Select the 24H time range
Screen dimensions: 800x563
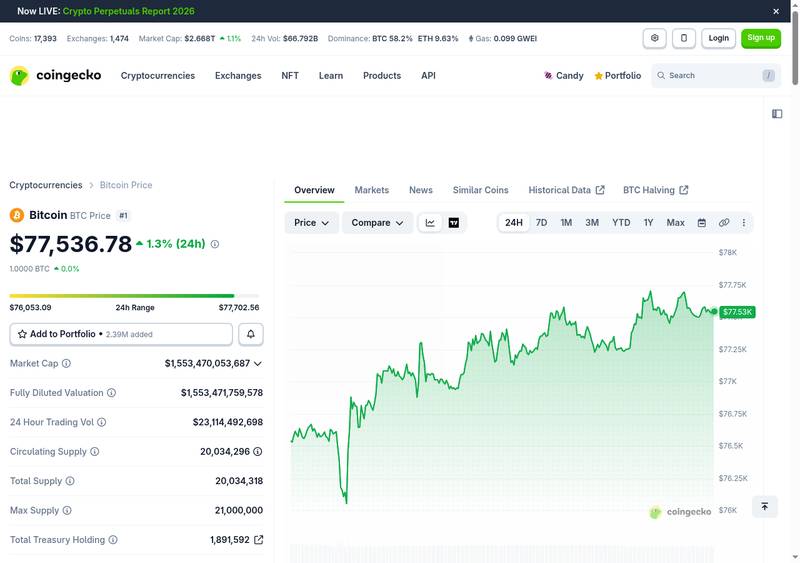[x=513, y=223]
